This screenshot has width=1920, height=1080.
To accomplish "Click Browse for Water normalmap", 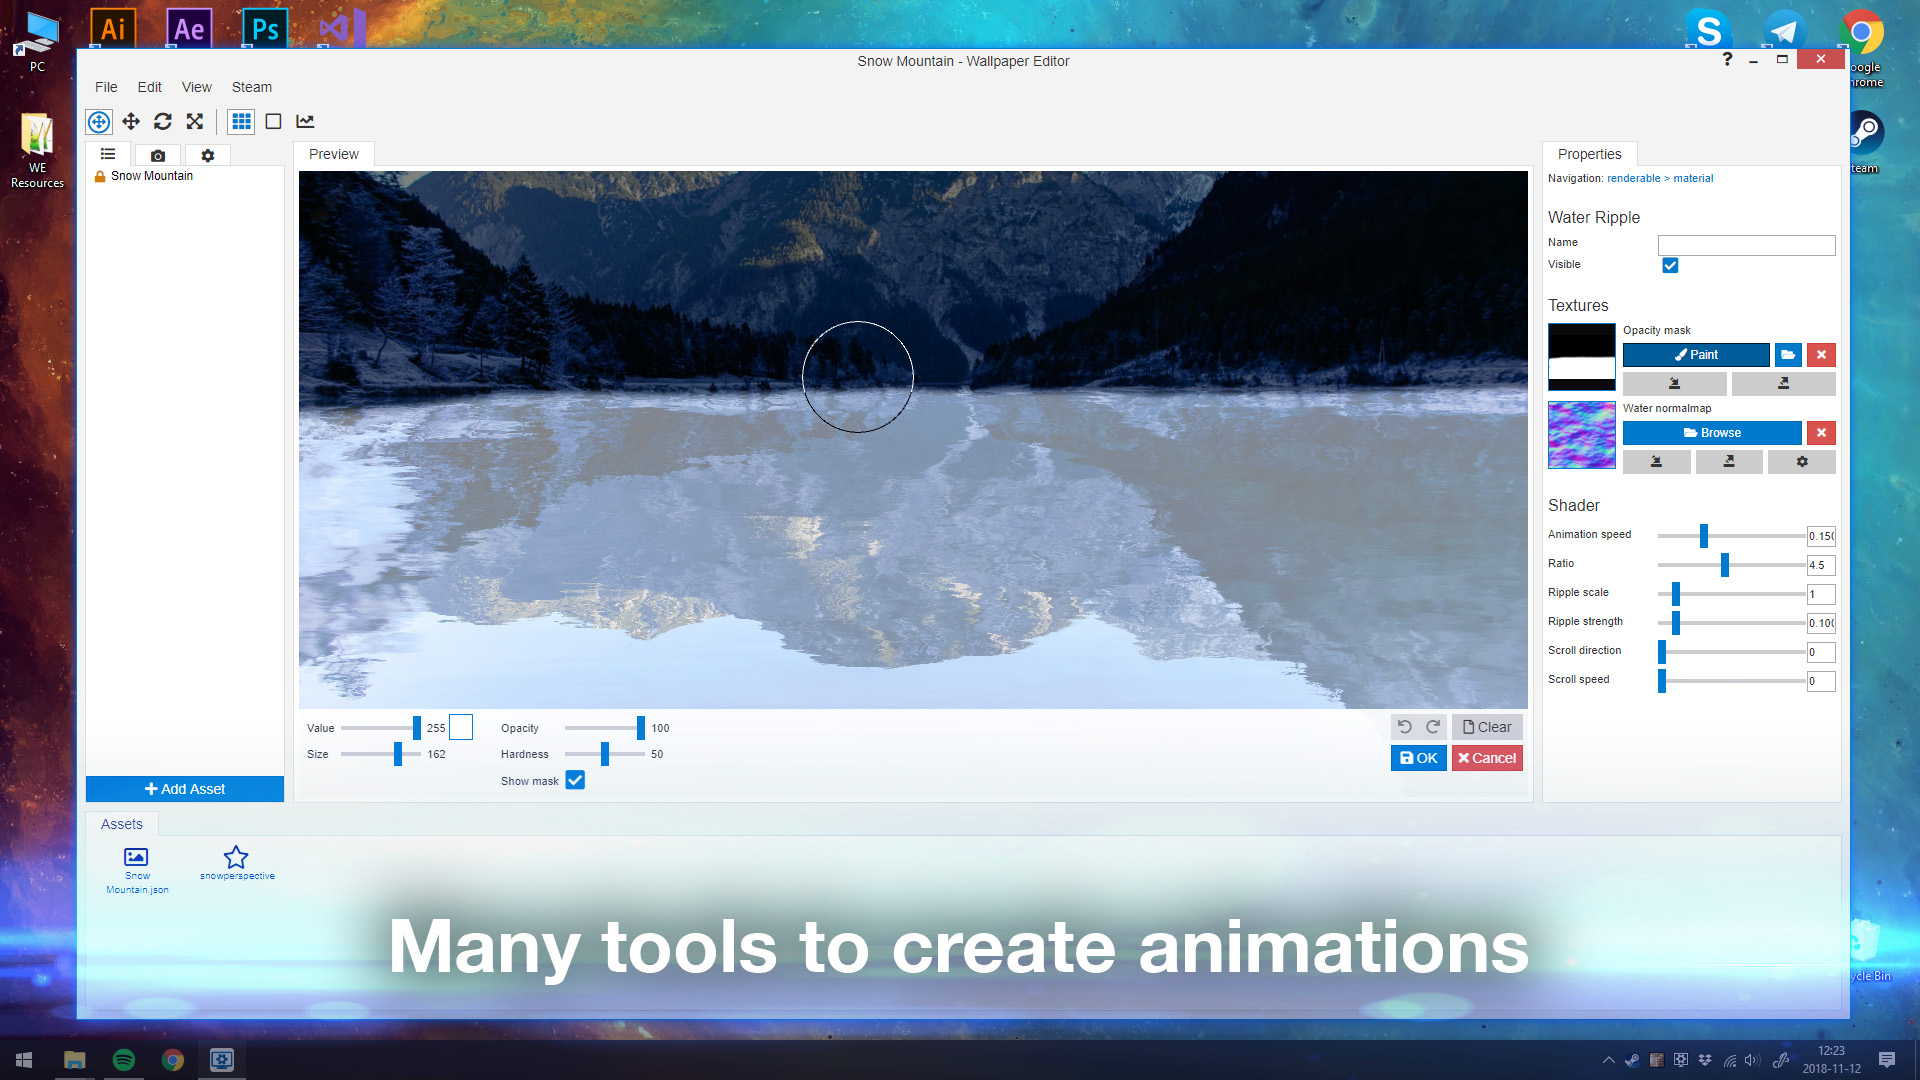I will click(1712, 433).
